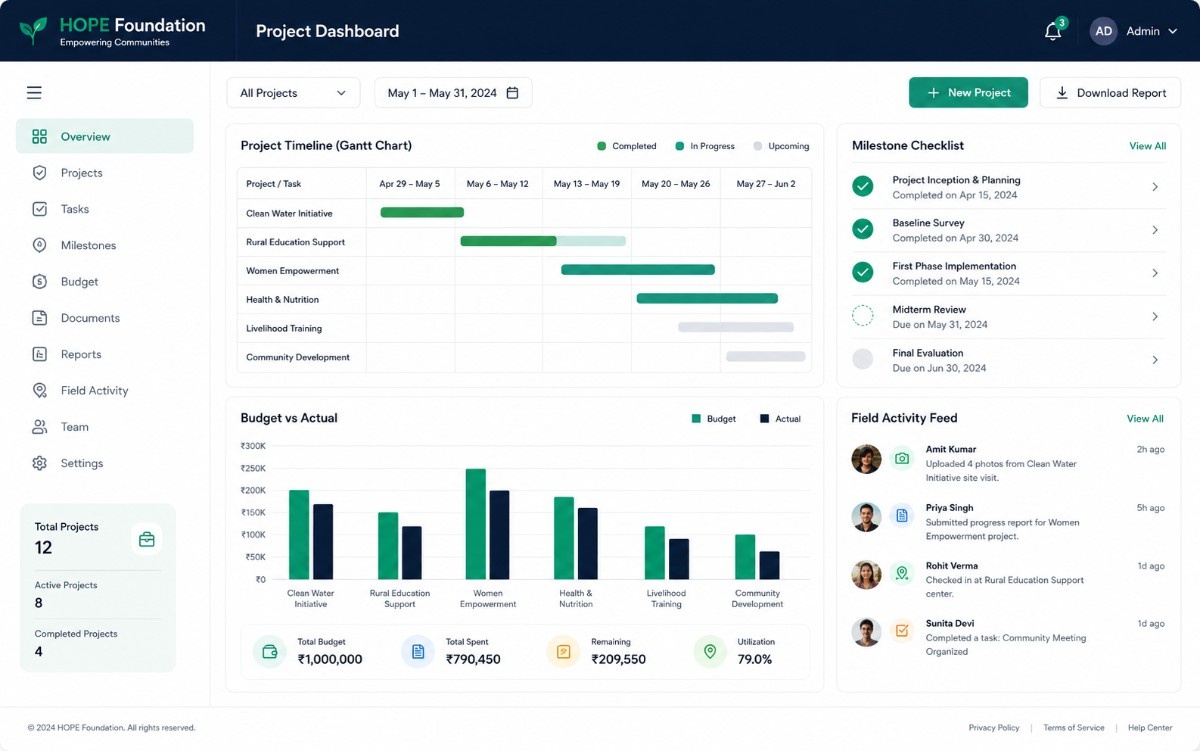Toggle Project Inception & Planning checkmark
The image size is (1200, 751).
(862, 186)
